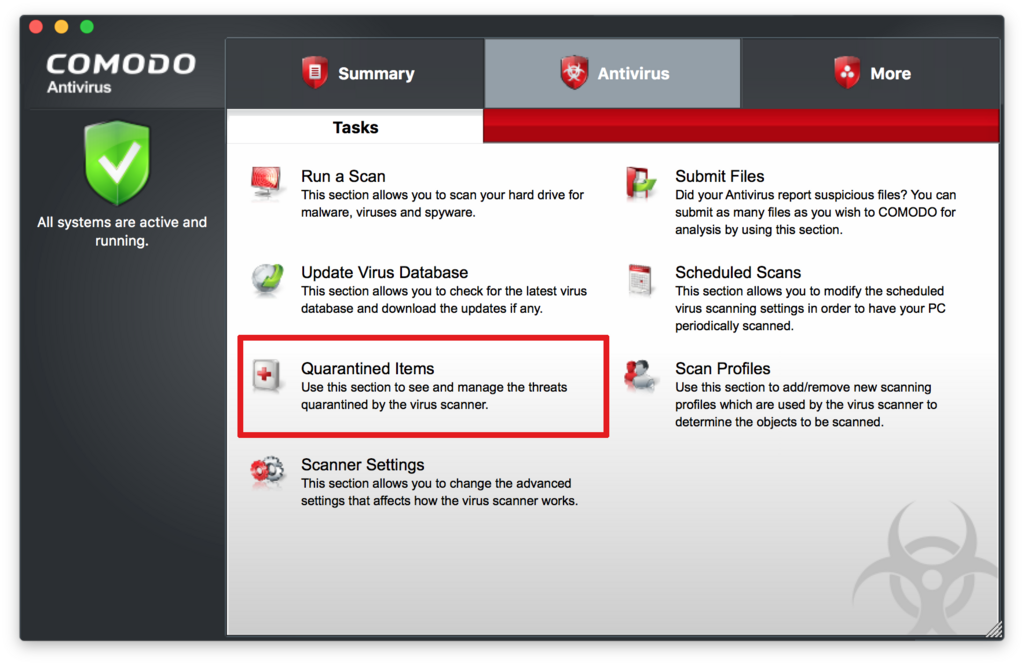1024x665 pixels.
Task: Click the Antivirus tab biohazard shield icon
Action: click(574, 72)
